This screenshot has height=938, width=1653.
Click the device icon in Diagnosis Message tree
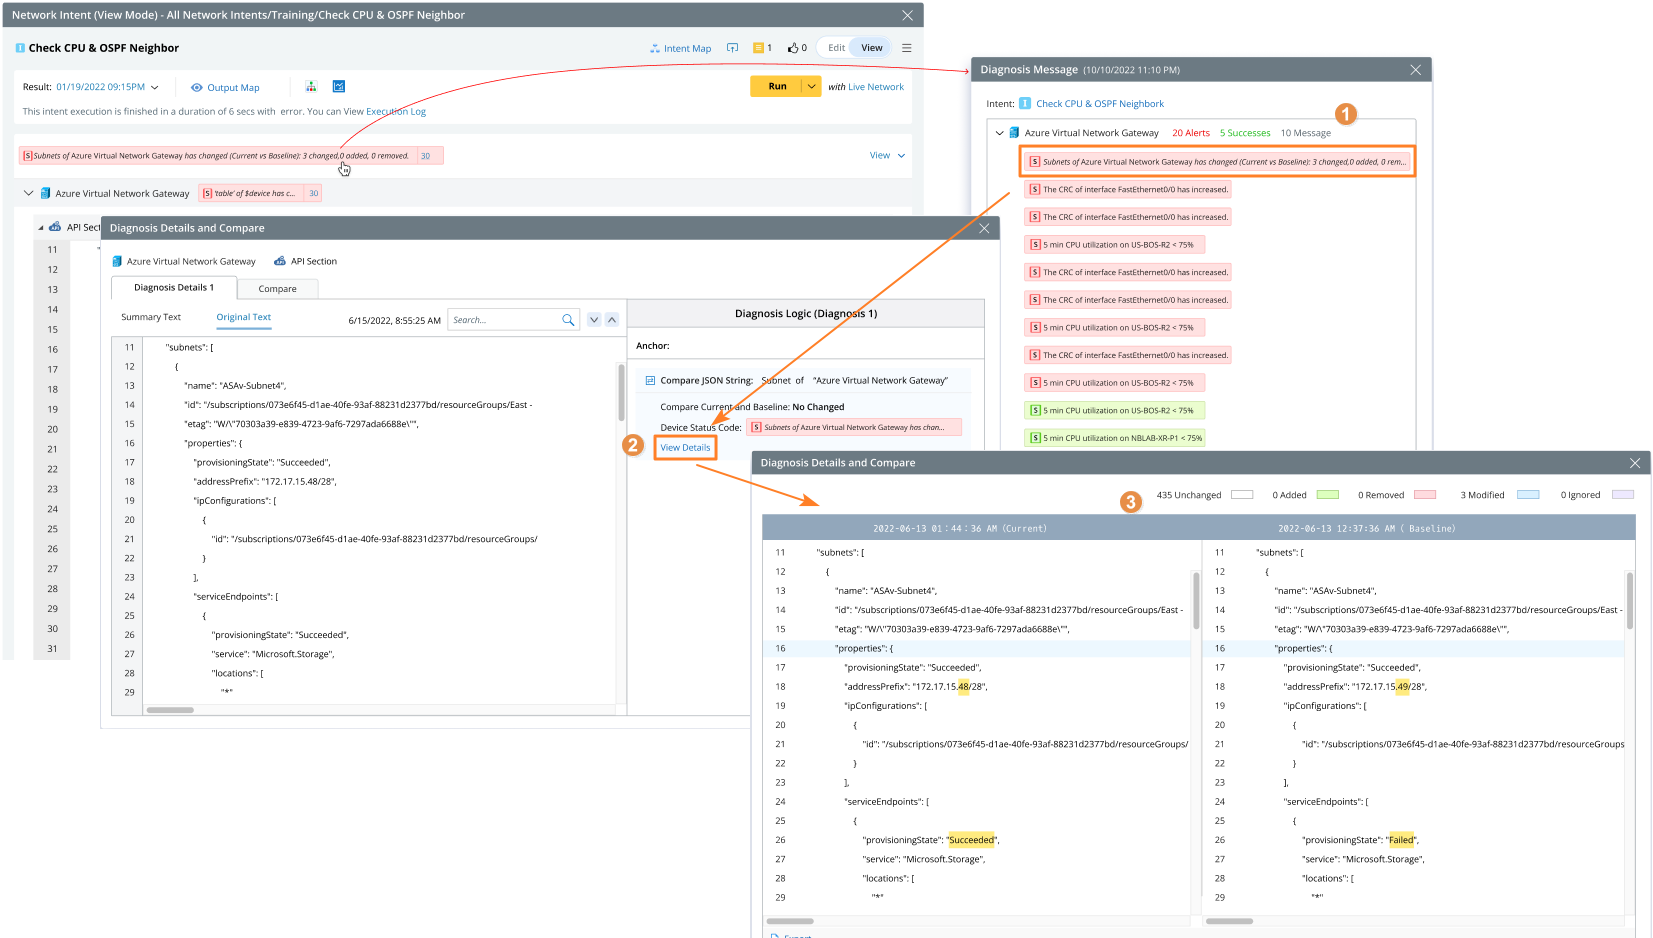tap(1014, 133)
